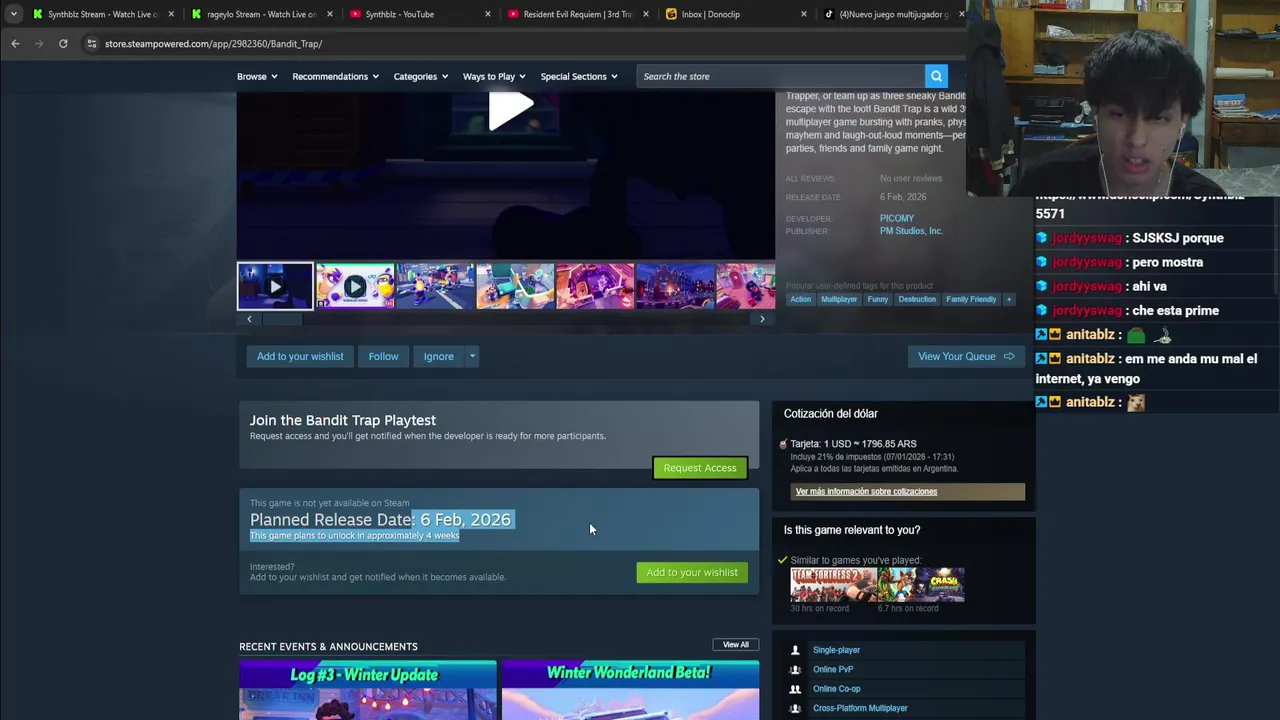Open the Recommendations menu
Image resolution: width=1280 pixels, height=720 pixels.
pyautogui.click(x=335, y=76)
